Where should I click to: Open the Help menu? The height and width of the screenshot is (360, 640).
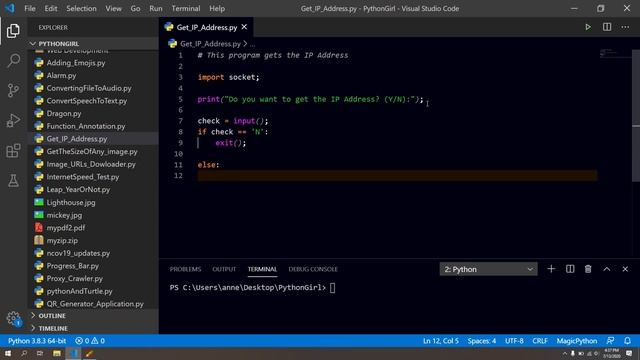coord(217,8)
